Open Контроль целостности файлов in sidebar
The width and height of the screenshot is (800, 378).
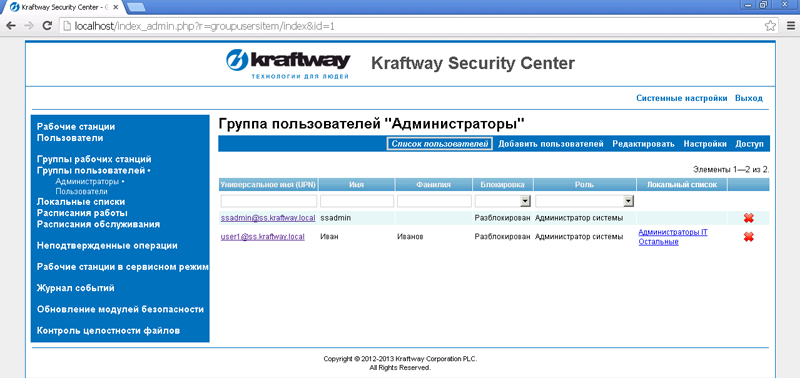pyautogui.click(x=109, y=331)
